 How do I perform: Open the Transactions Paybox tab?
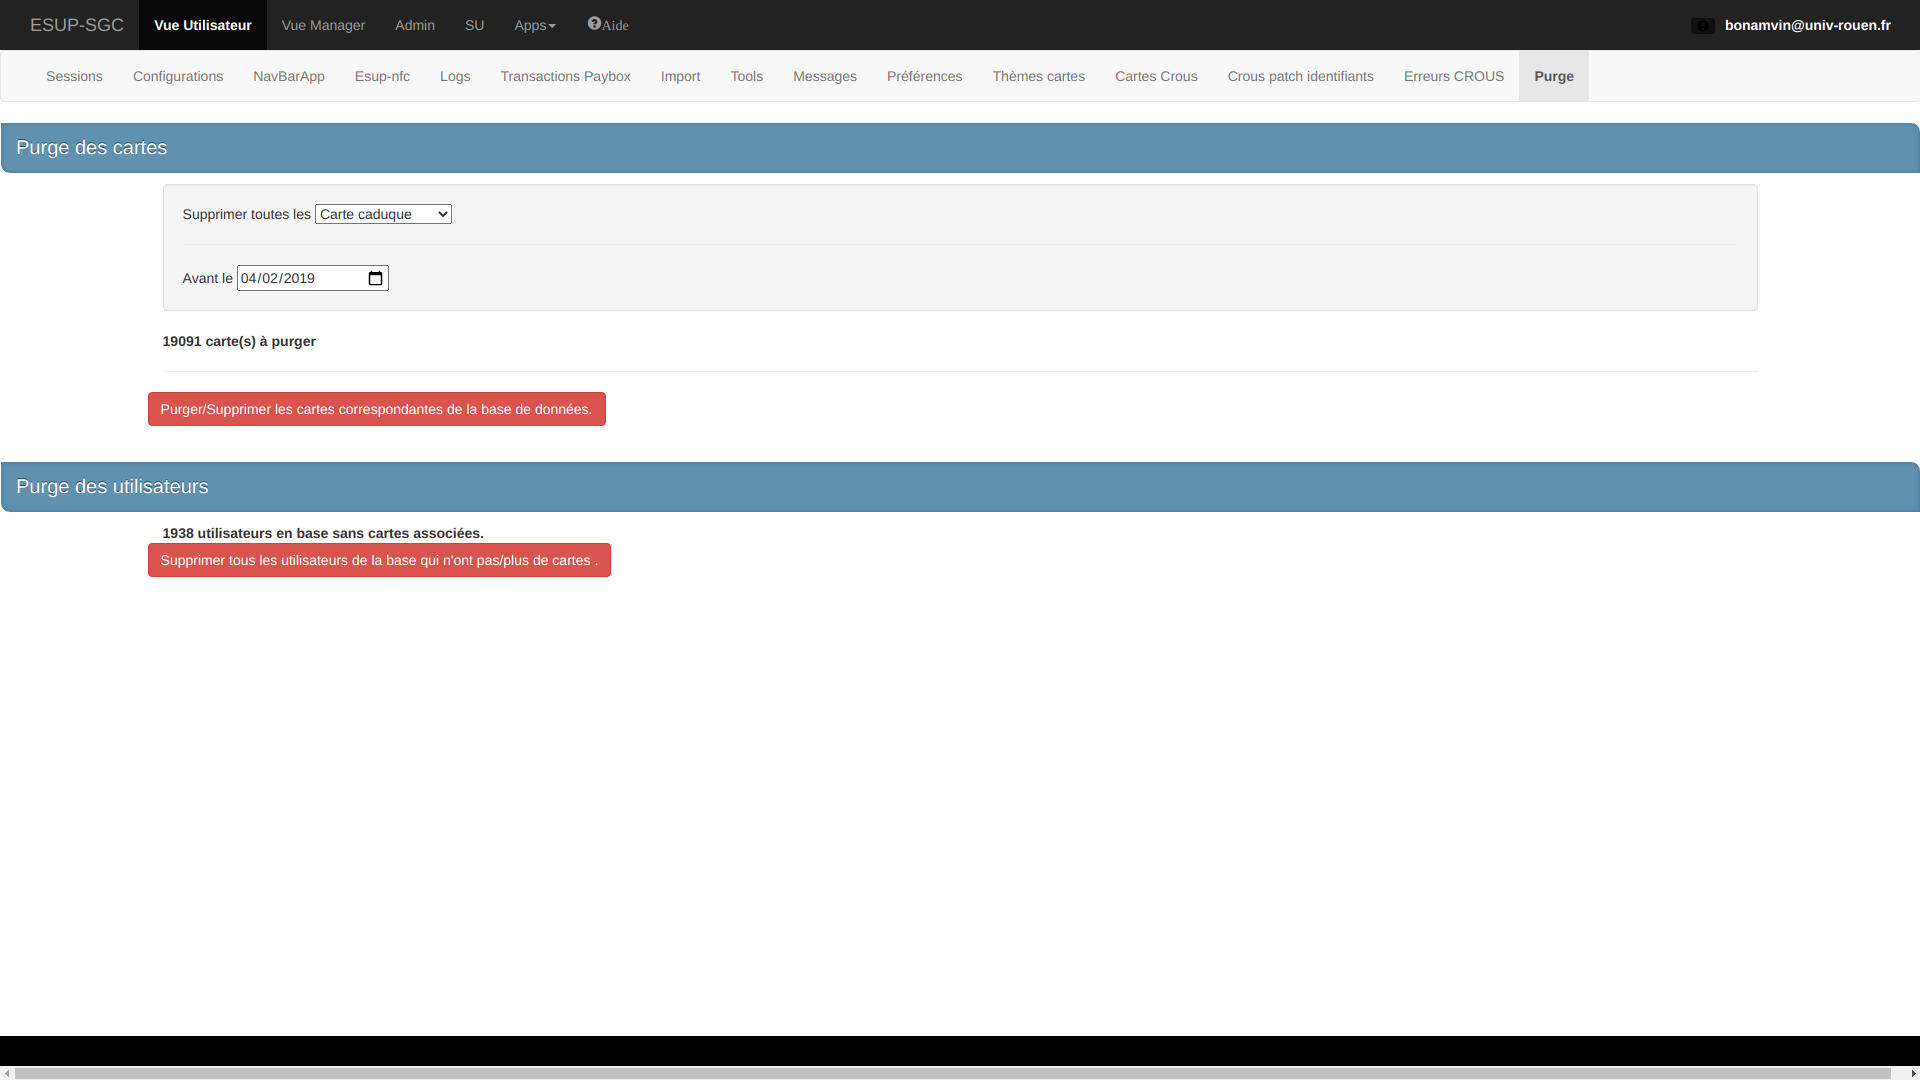(565, 76)
